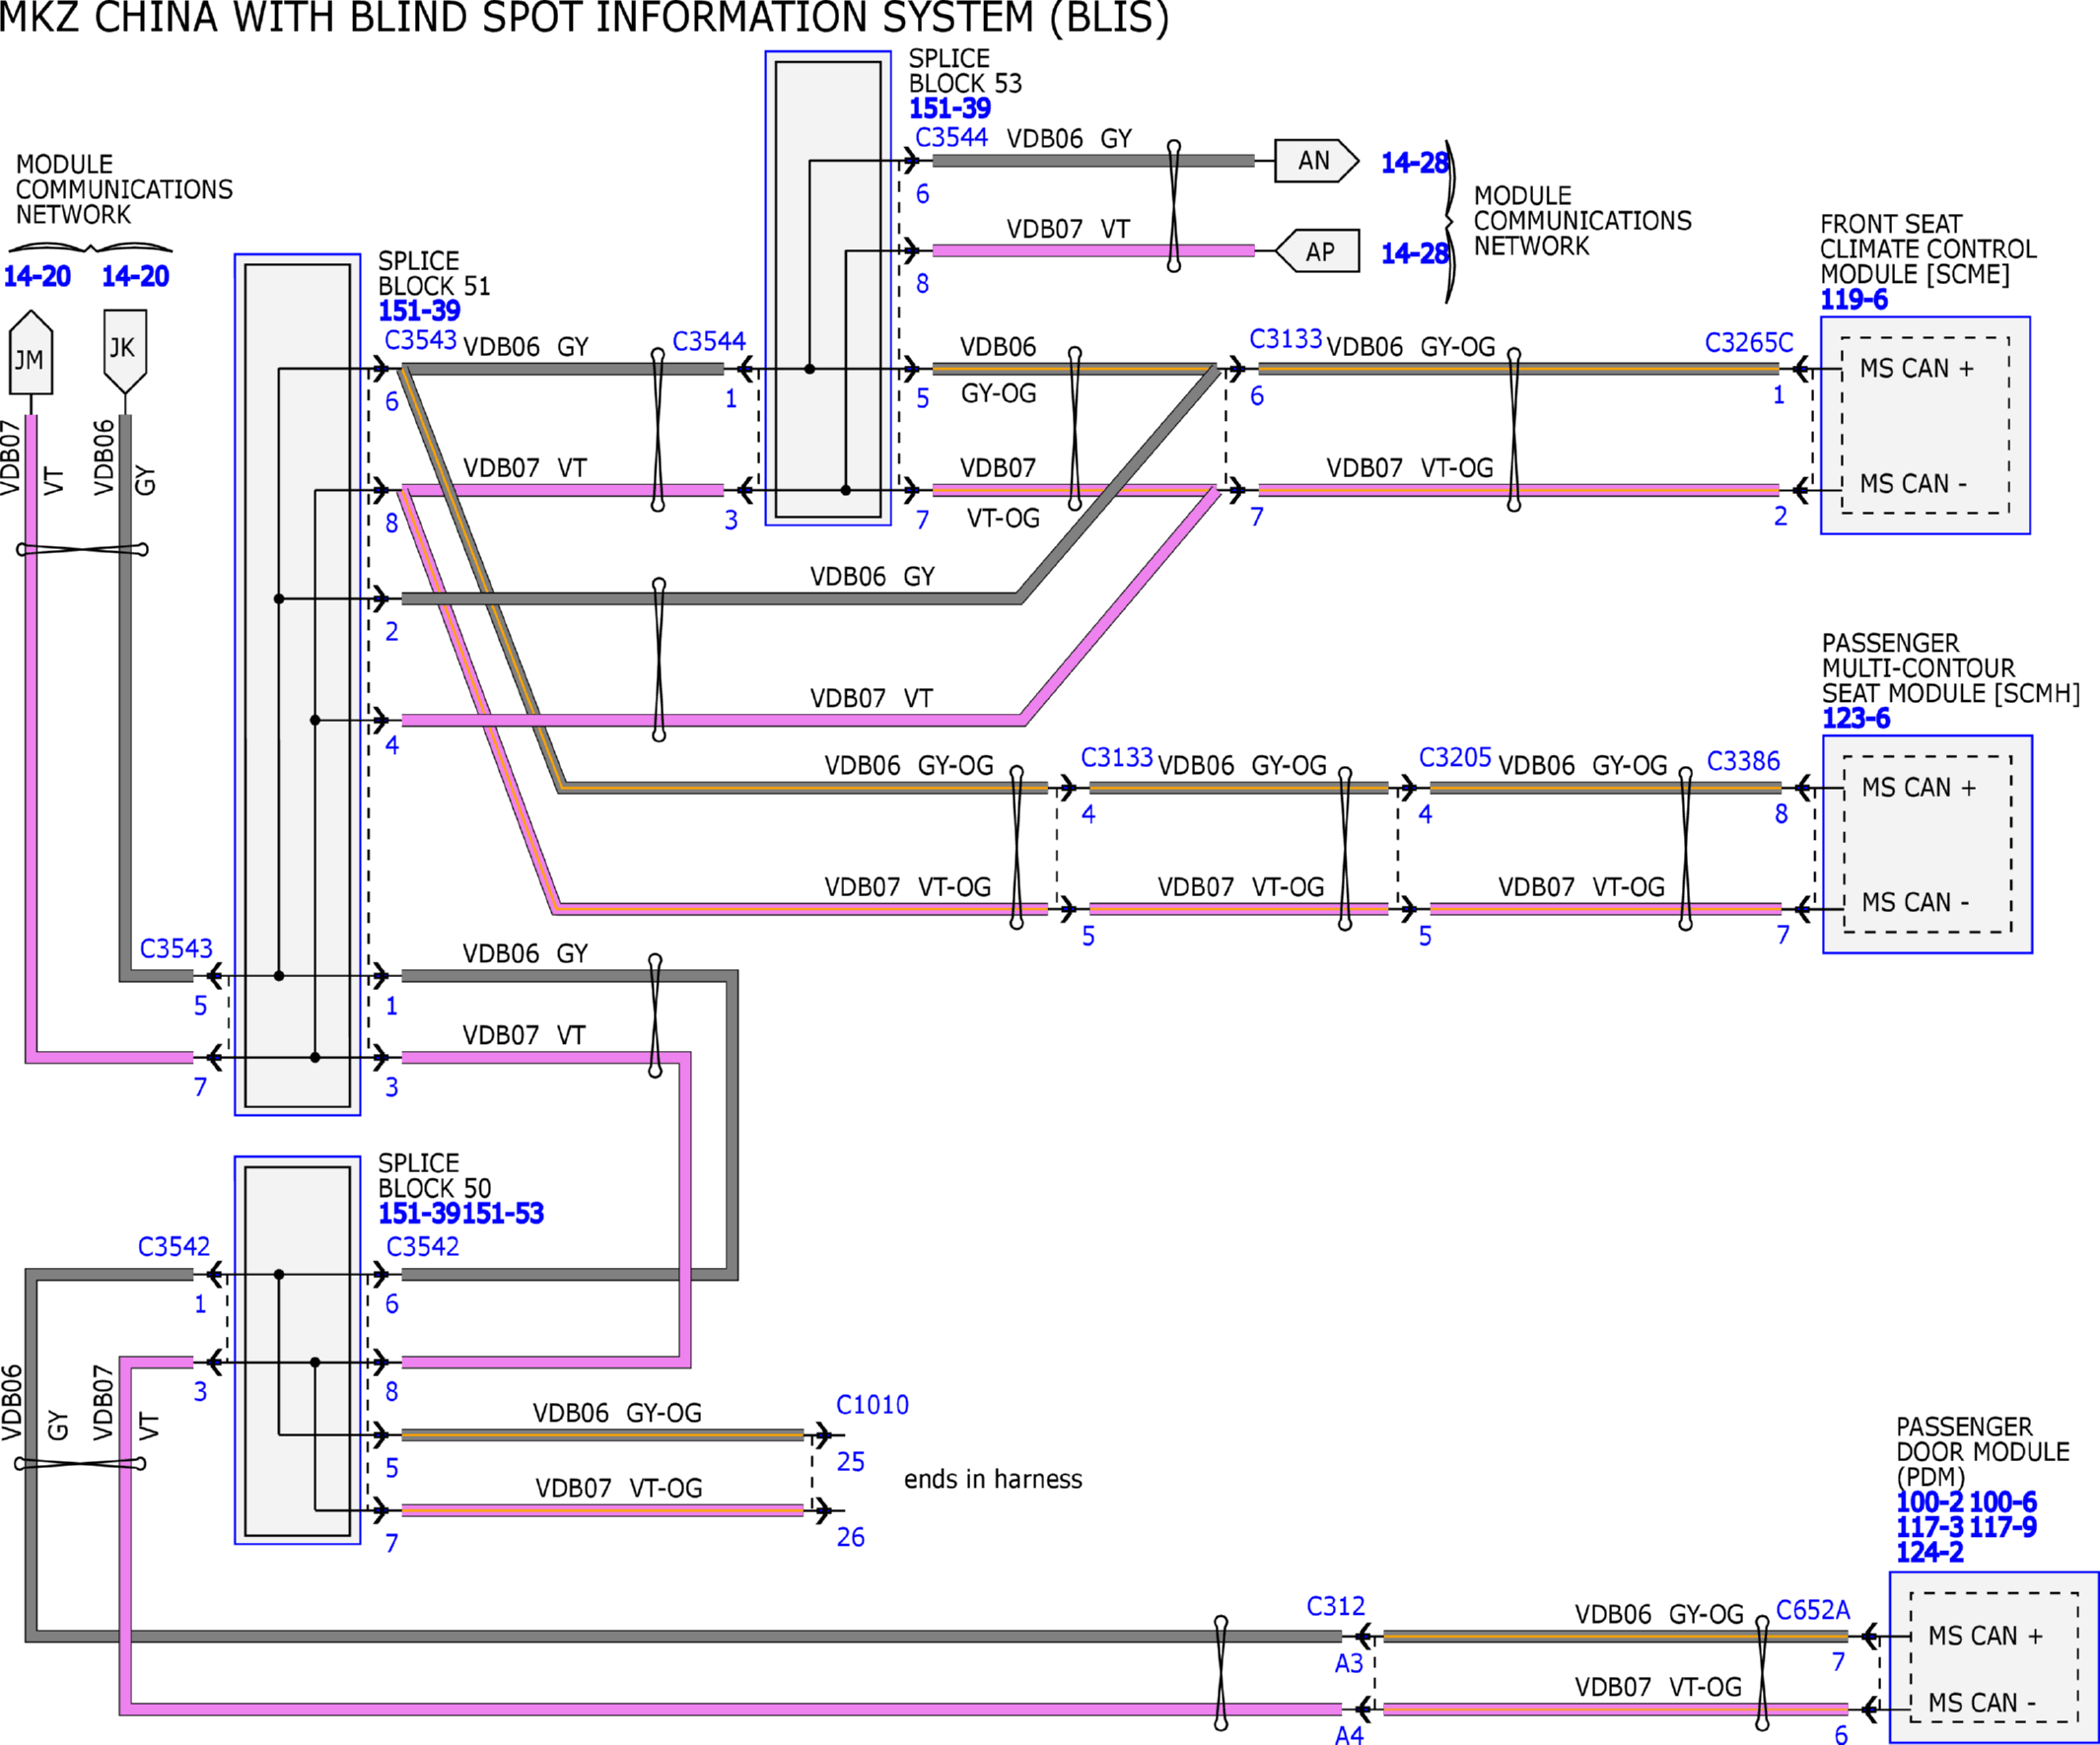
Task: Open the 100-2 Passenger Door Module reference
Action: 1930,1502
